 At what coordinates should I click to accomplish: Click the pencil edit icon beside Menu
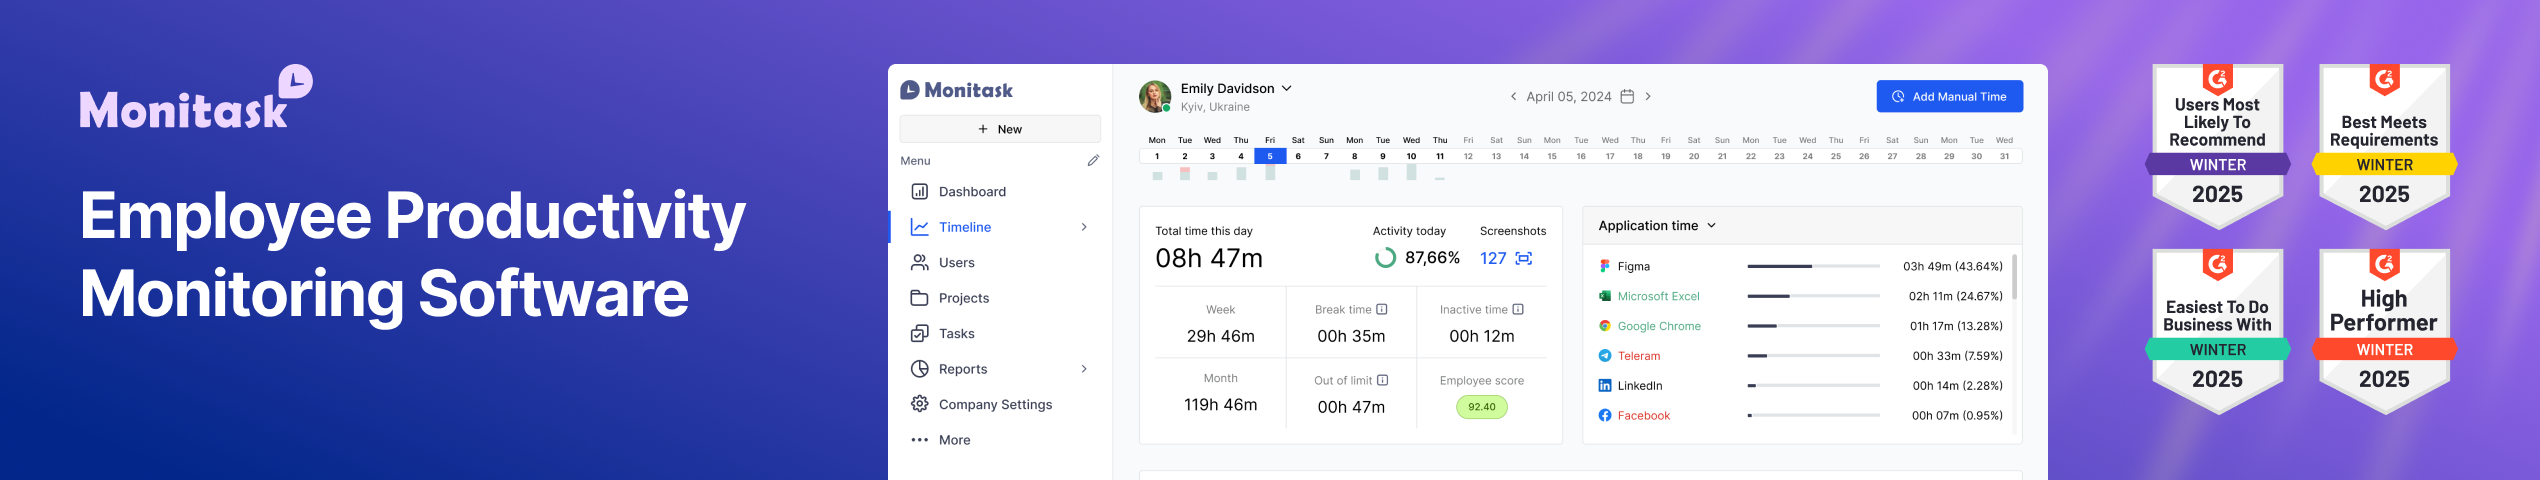(x=1093, y=160)
